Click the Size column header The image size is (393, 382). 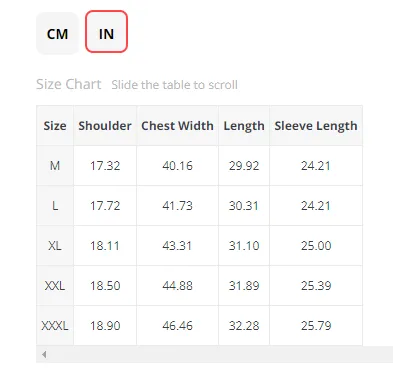pyautogui.click(x=55, y=126)
